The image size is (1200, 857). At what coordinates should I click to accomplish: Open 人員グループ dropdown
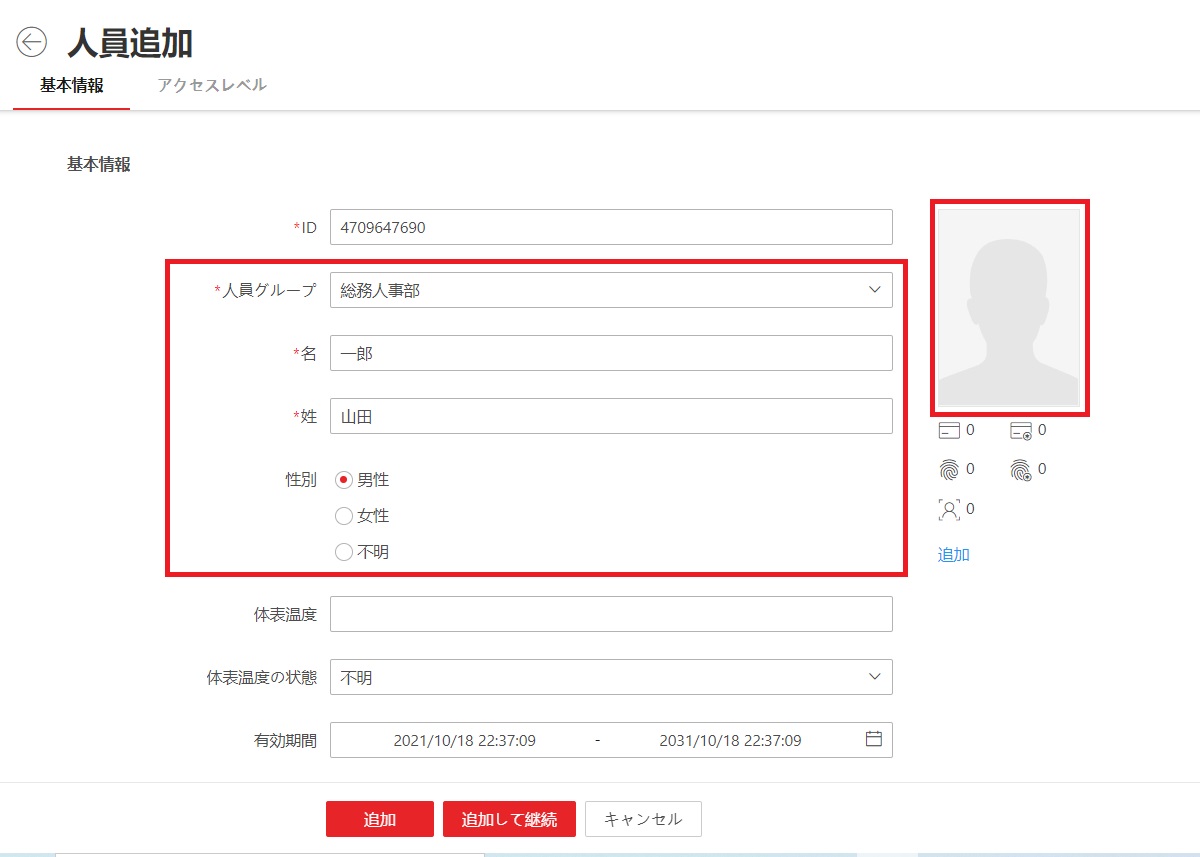point(611,290)
